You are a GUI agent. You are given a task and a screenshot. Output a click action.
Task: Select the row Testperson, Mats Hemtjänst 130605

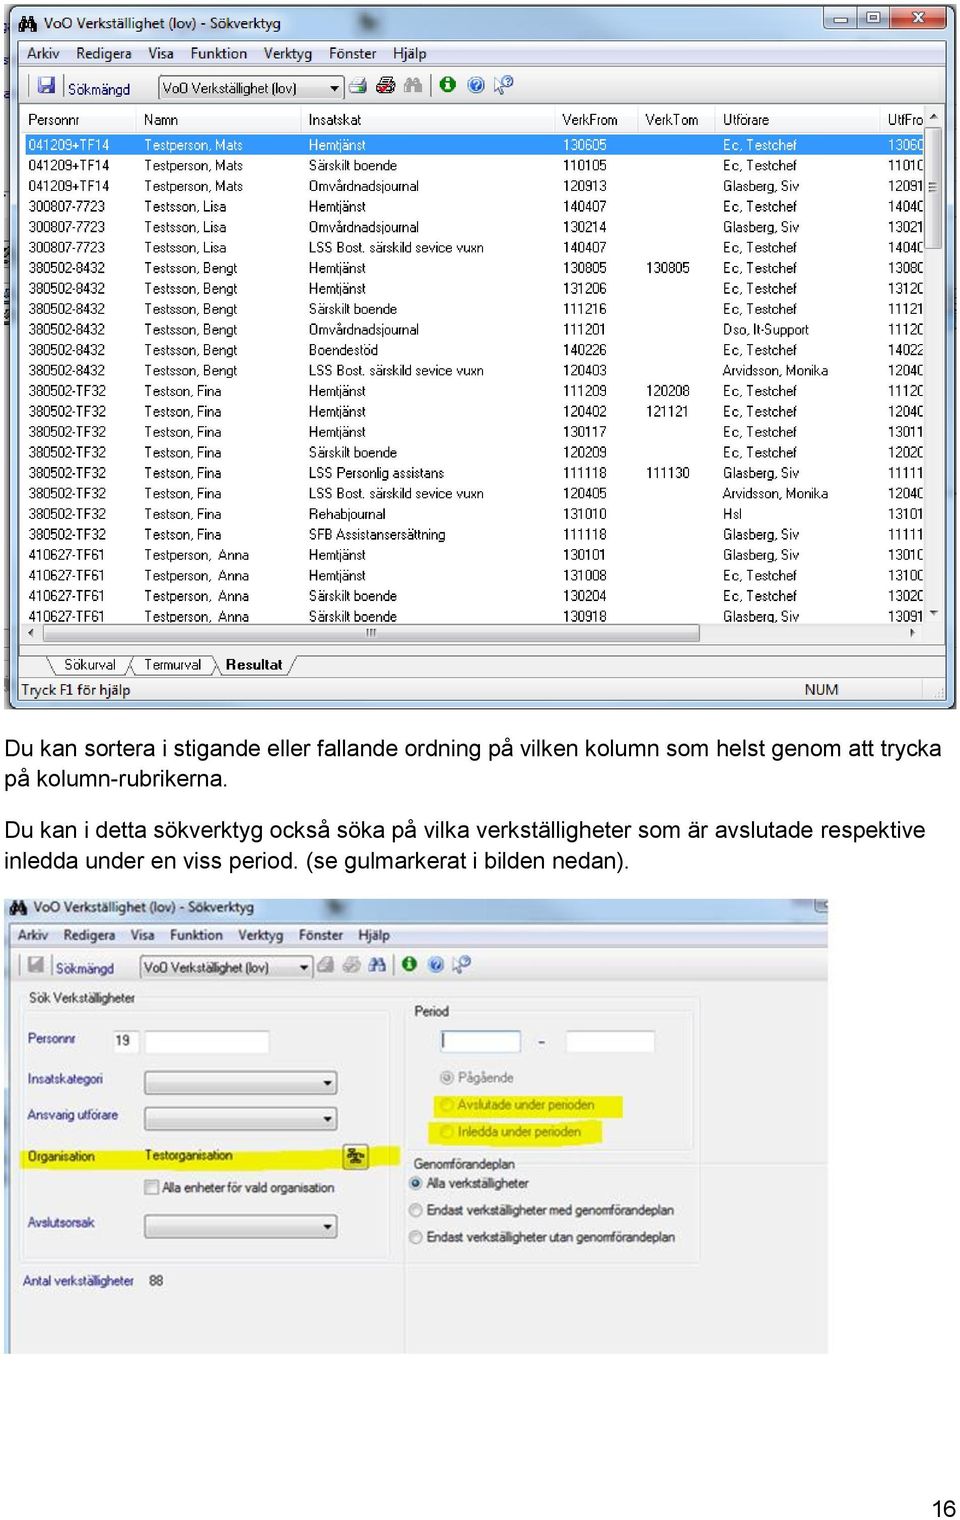(x=474, y=145)
